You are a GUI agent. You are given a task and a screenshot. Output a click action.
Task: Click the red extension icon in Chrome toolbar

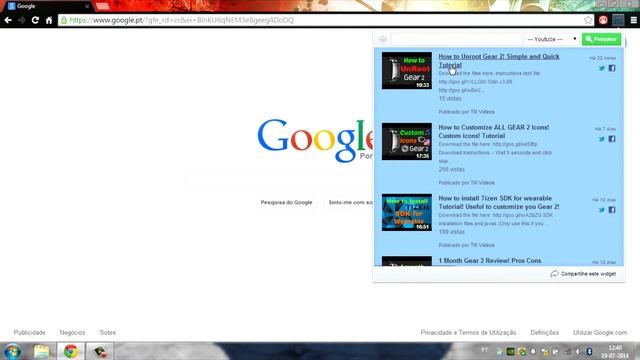(603, 20)
